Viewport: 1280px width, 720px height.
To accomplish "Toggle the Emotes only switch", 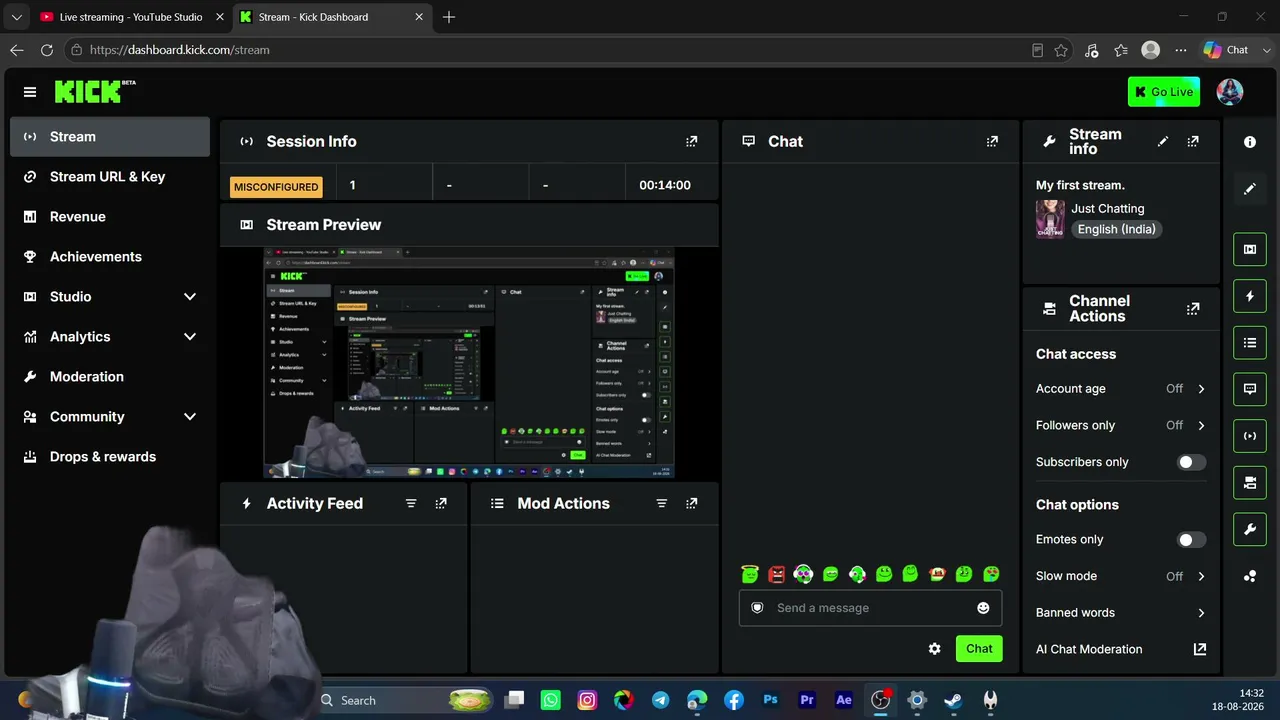I will [x=1191, y=540].
